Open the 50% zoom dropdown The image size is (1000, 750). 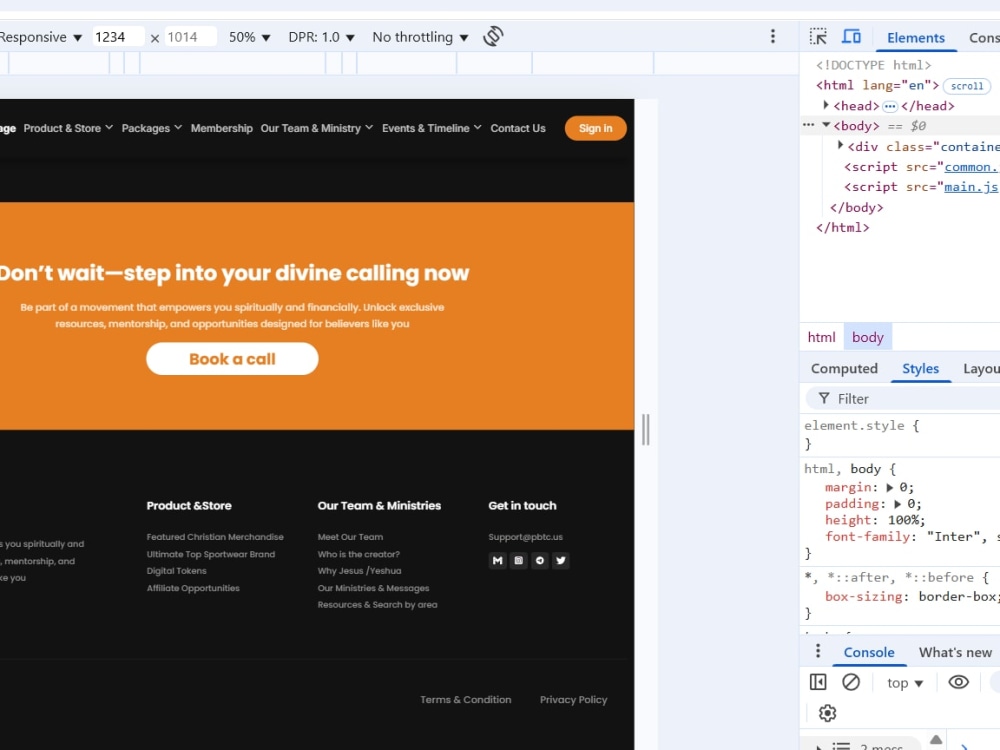pos(249,37)
